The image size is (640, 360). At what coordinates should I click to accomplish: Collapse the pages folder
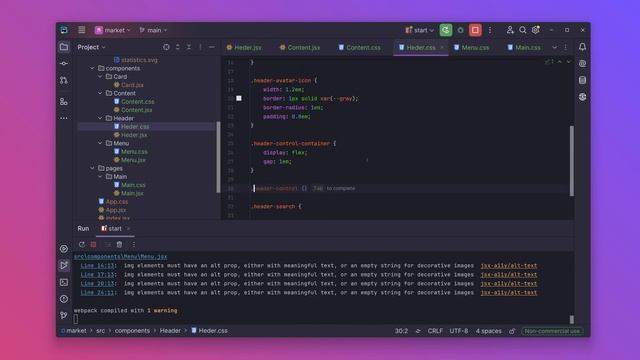(x=92, y=168)
